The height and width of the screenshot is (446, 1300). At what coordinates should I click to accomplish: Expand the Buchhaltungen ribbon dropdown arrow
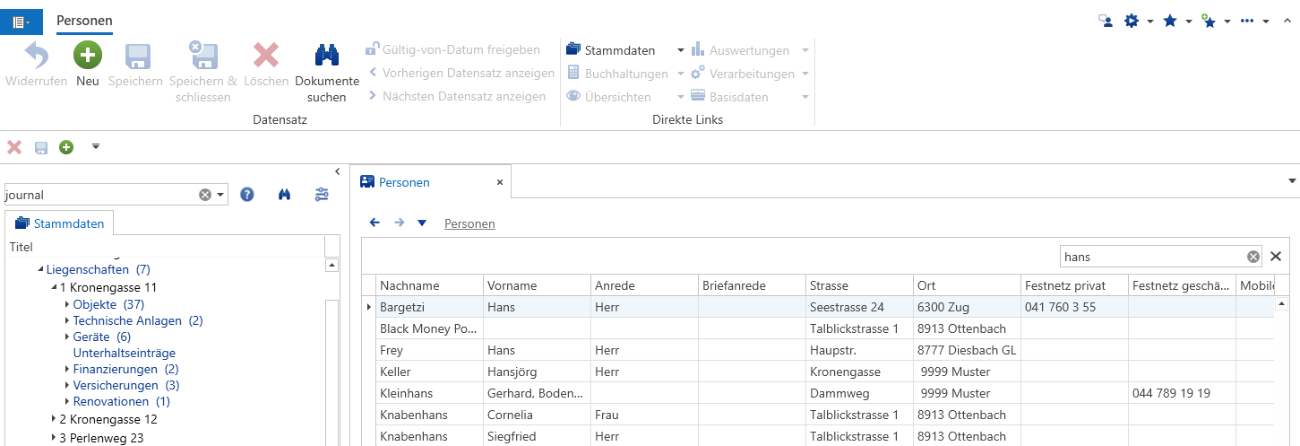681,73
